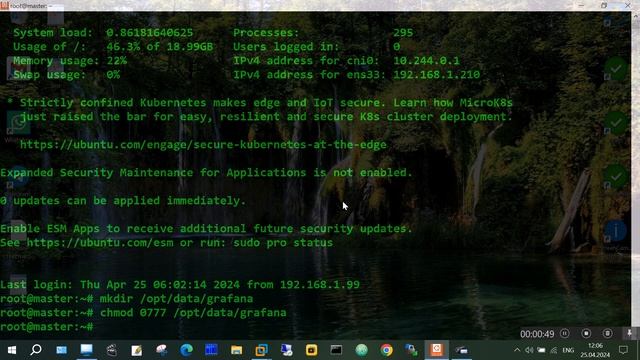Open File Explorer folder icon in taskbar
The width and height of the screenshot is (640, 360).
tap(236, 350)
